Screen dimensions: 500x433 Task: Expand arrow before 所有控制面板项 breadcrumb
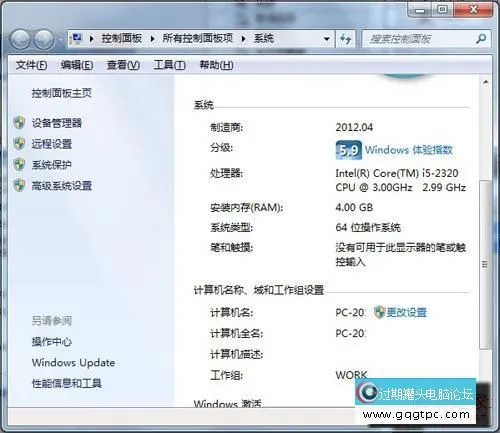point(153,39)
